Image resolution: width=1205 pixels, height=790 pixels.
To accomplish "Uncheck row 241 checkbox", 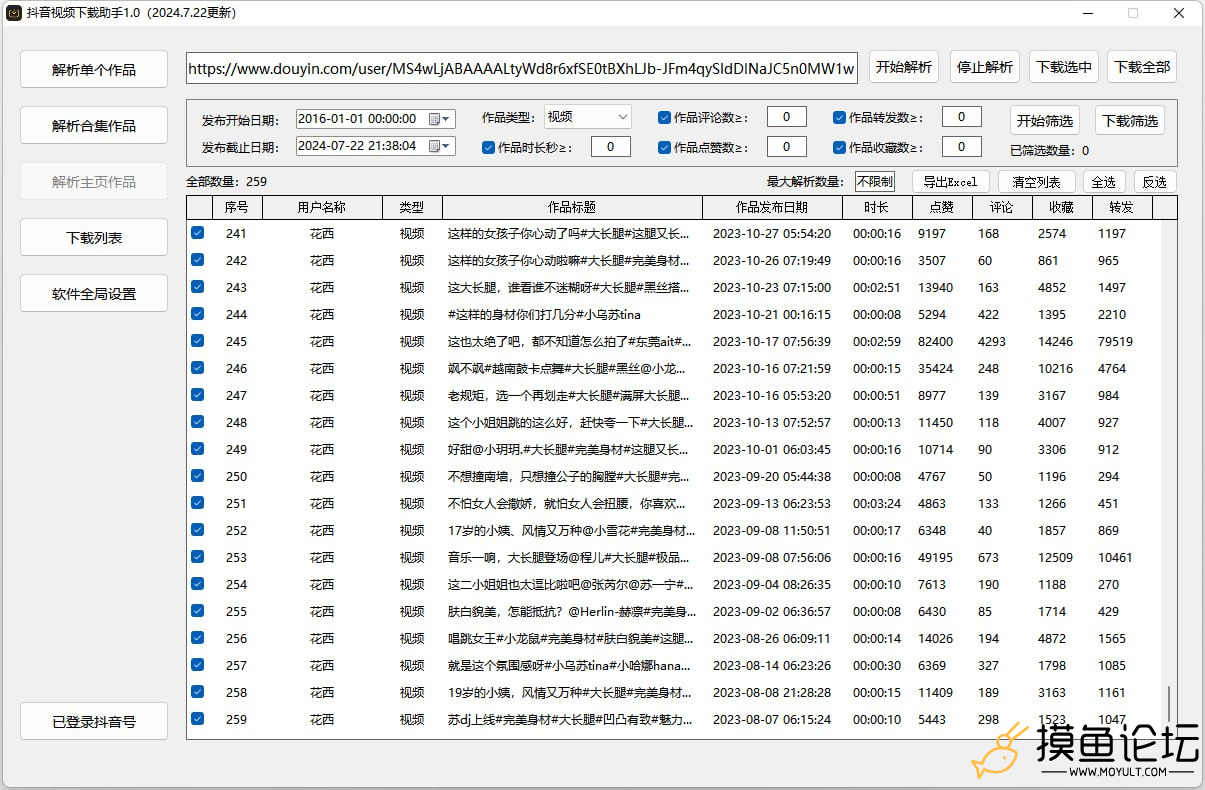I will [198, 232].
